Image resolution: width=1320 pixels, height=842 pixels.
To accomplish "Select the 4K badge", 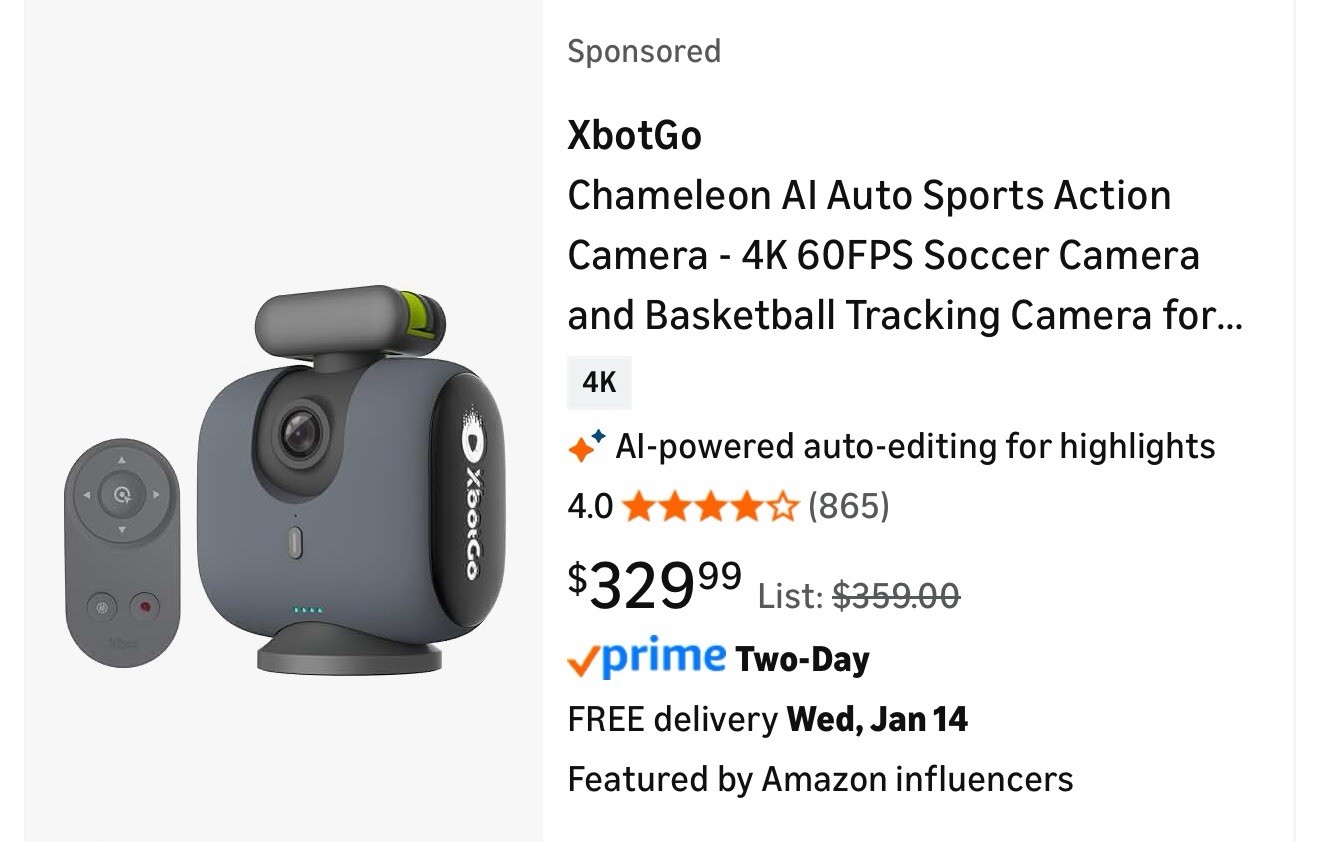I will [x=599, y=382].
